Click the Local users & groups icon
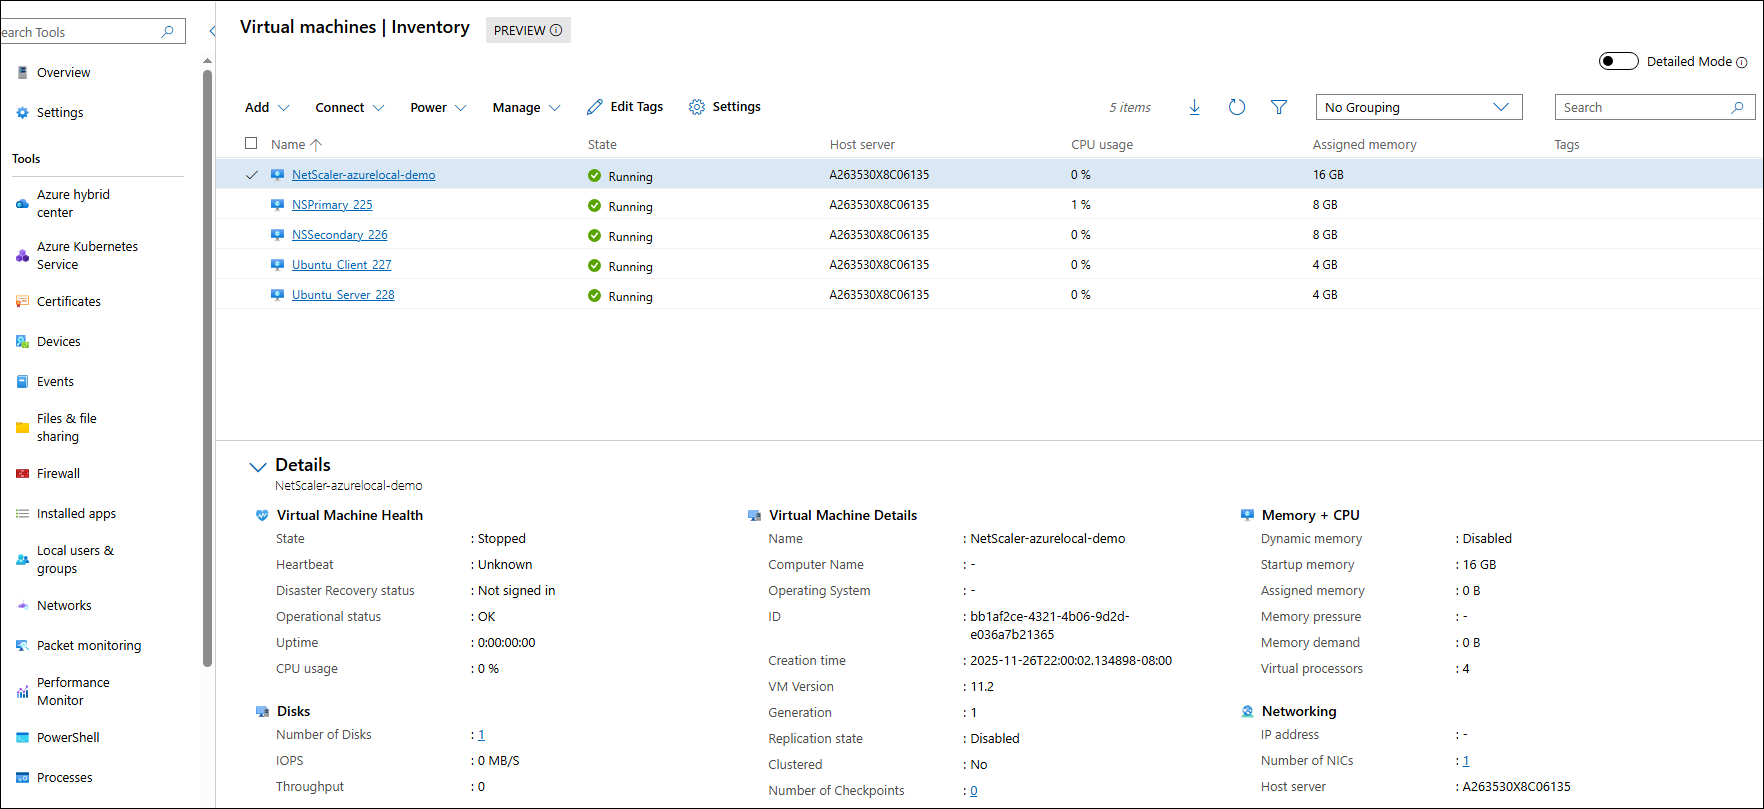This screenshot has width=1764, height=809. (22, 559)
